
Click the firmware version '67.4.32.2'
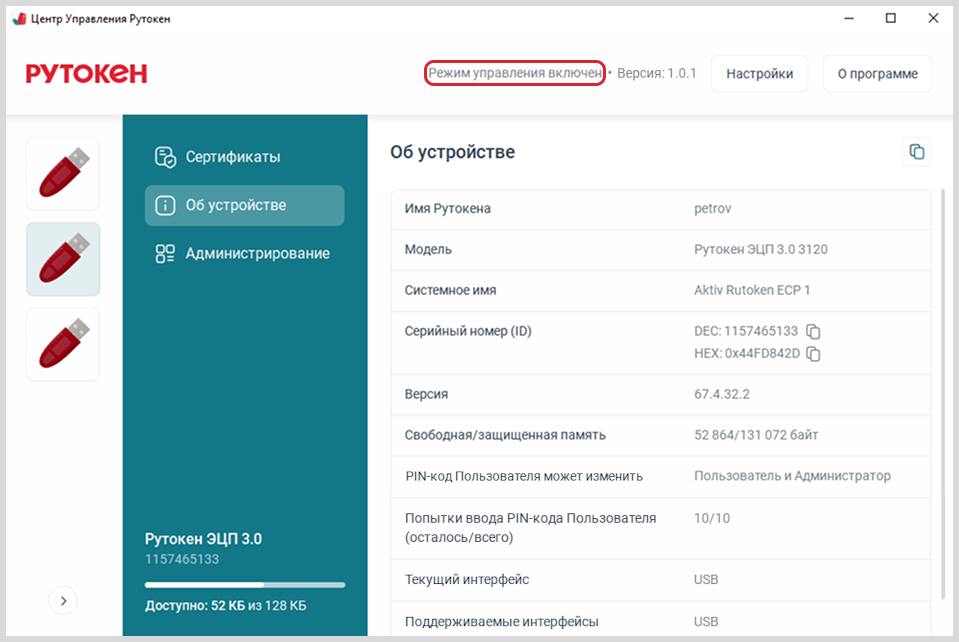(x=722, y=394)
